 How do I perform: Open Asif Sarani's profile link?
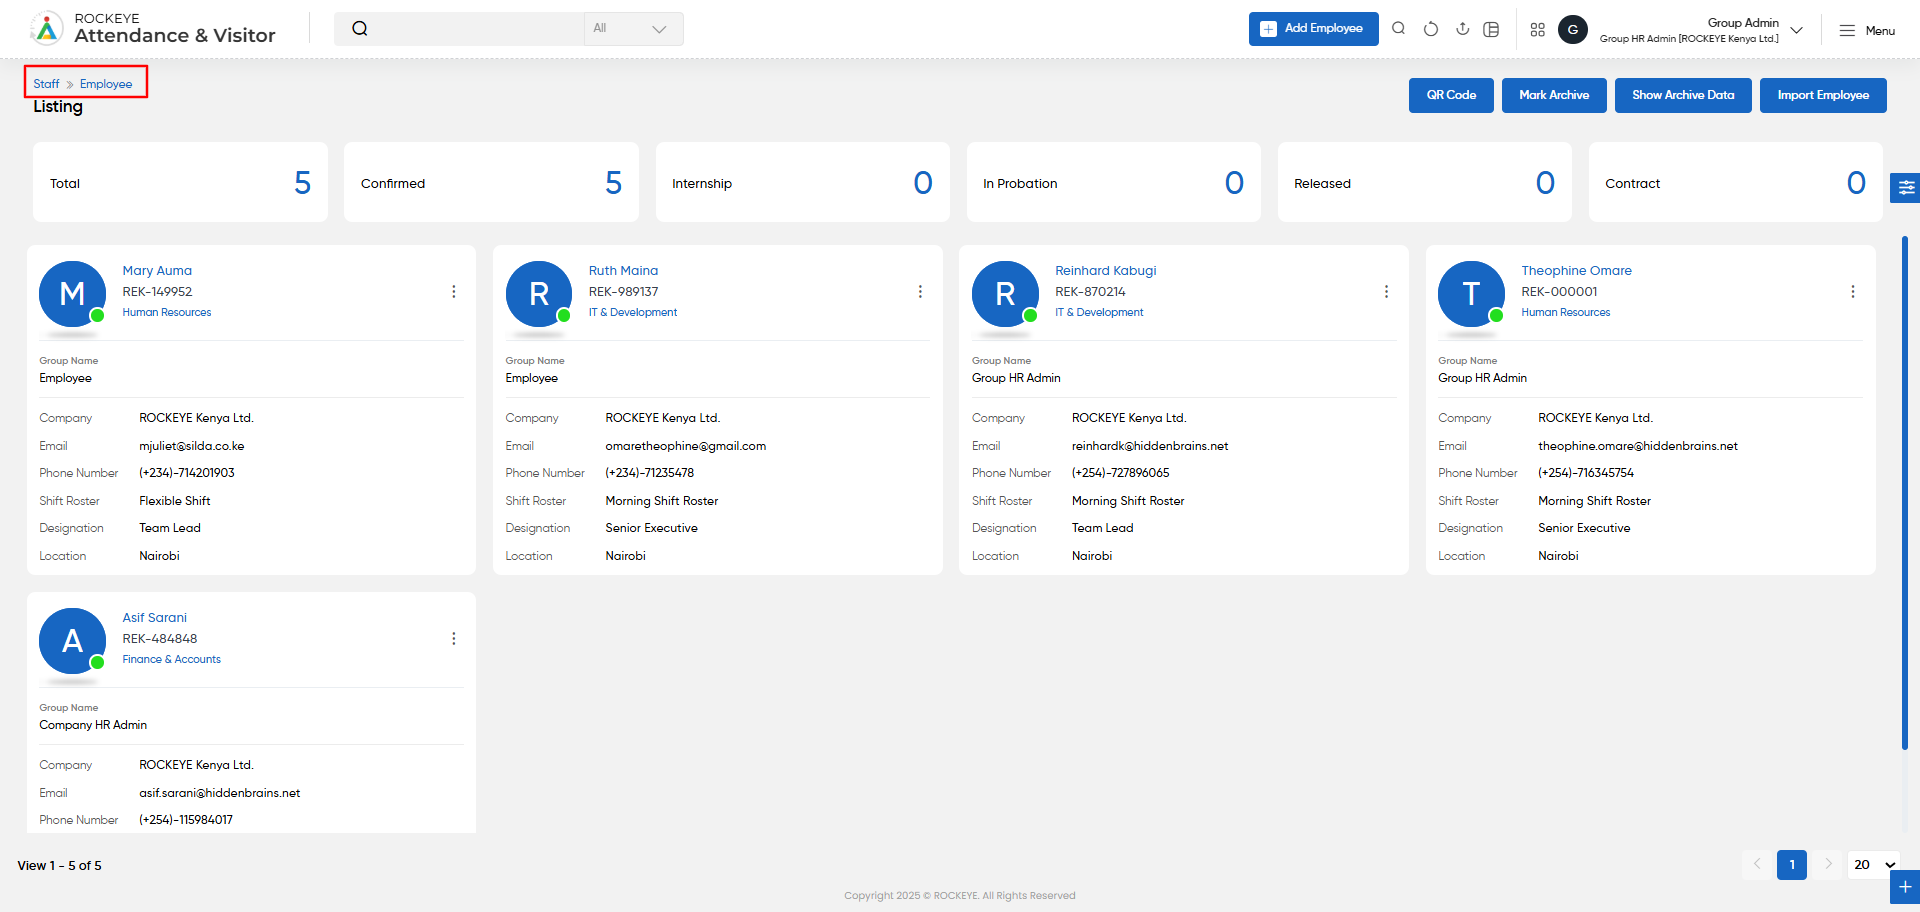pyautogui.click(x=155, y=618)
